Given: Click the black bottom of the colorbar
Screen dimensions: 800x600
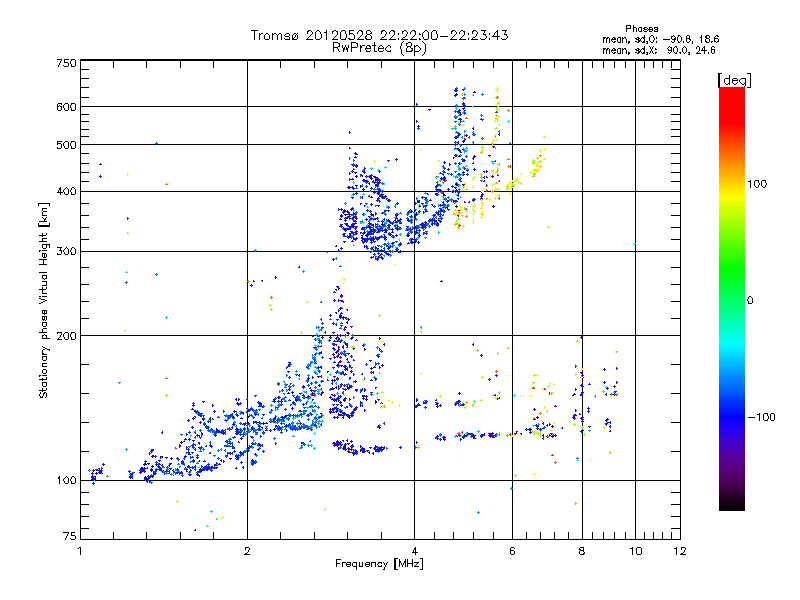Looking at the screenshot, I should tap(732, 504).
